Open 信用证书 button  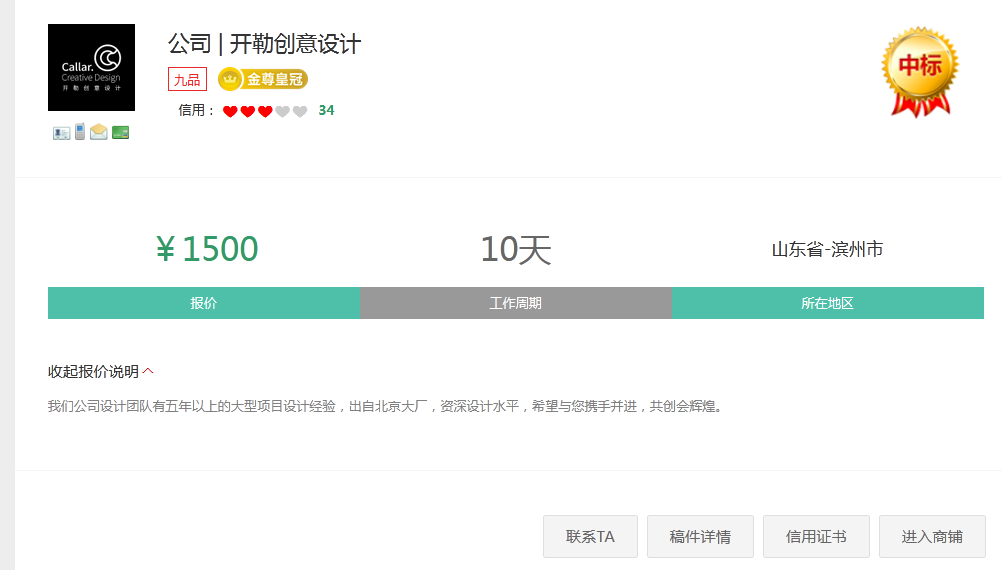tap(816, 537)
